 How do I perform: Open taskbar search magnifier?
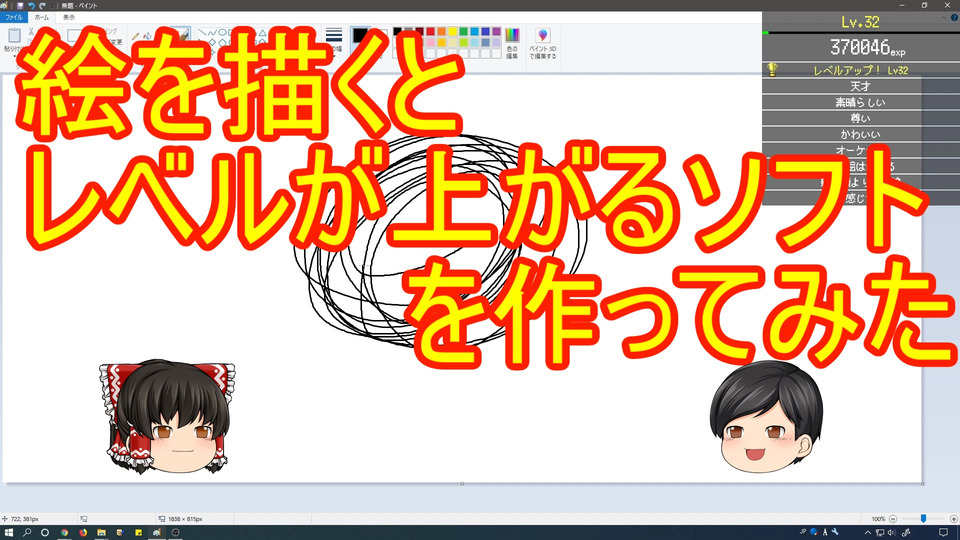(27, 533)
